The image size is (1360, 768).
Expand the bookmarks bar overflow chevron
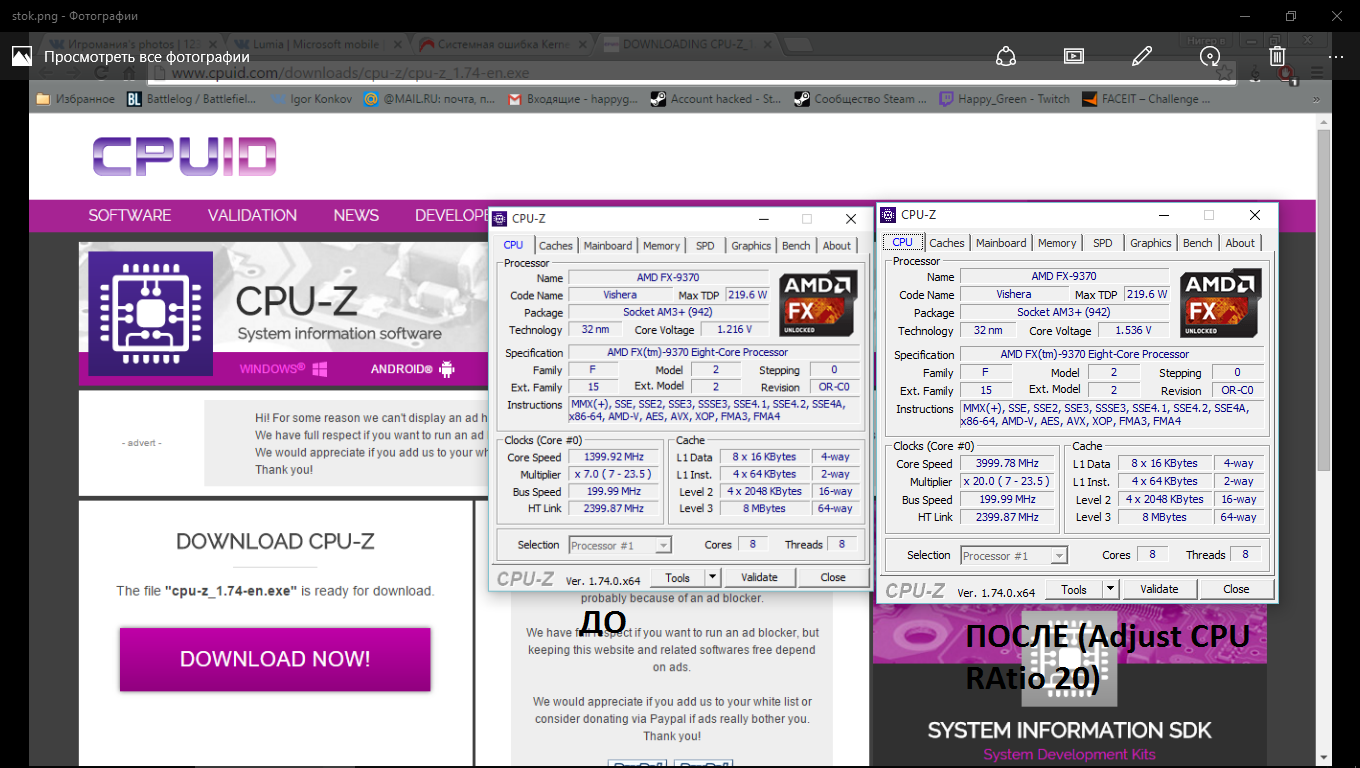click(x=1317, y=99)
